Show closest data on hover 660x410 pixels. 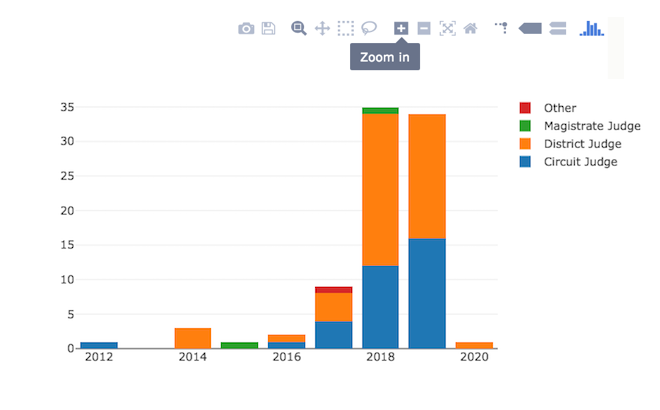click(530, 29)
